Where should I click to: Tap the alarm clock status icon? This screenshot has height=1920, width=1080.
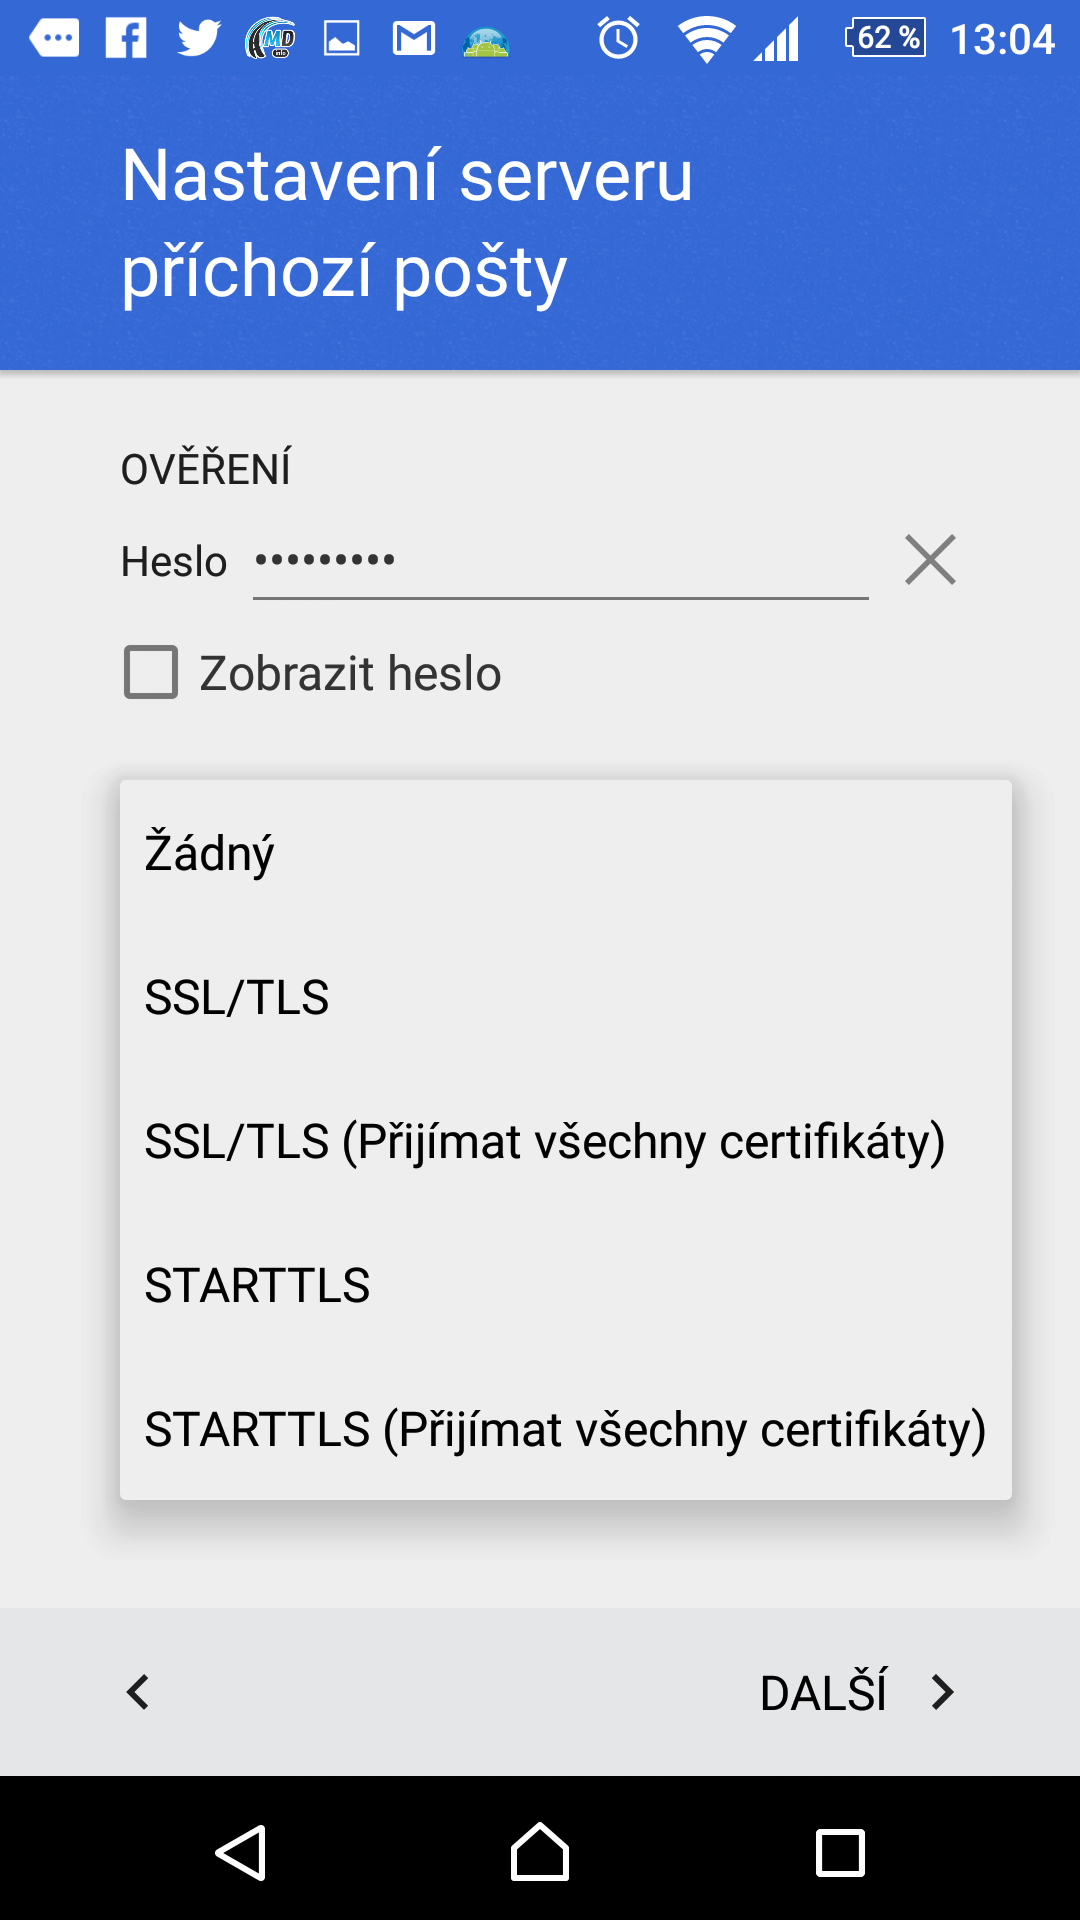(618, 39)
